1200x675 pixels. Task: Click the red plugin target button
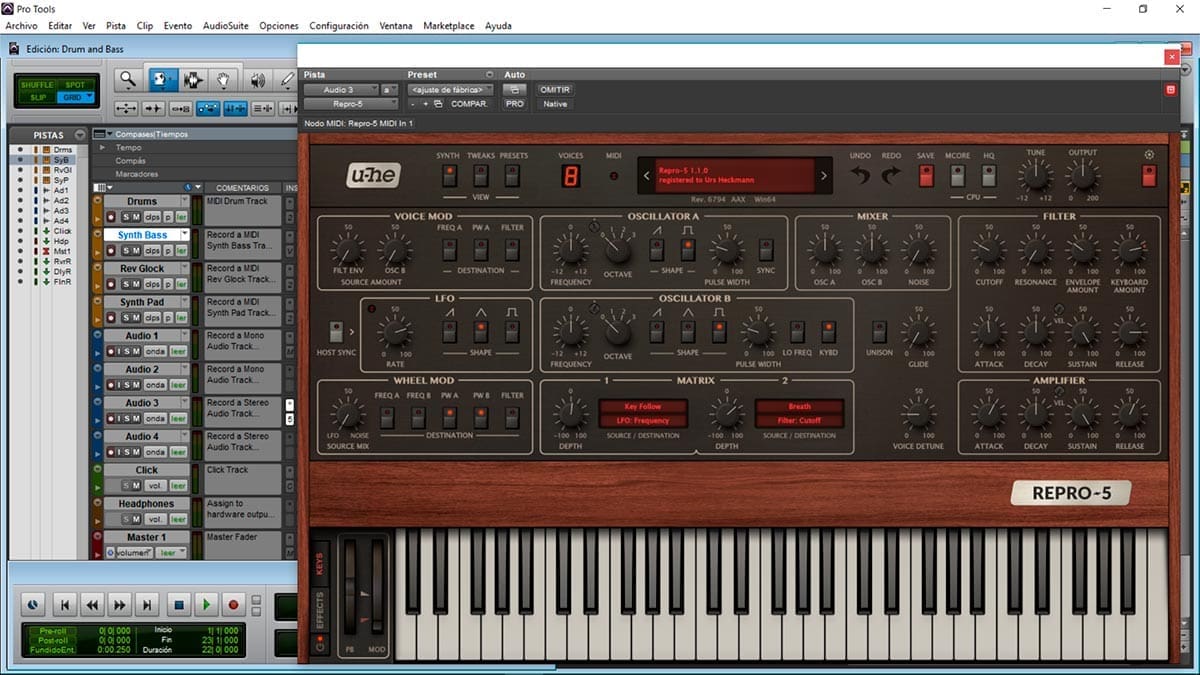point(1171,90)
